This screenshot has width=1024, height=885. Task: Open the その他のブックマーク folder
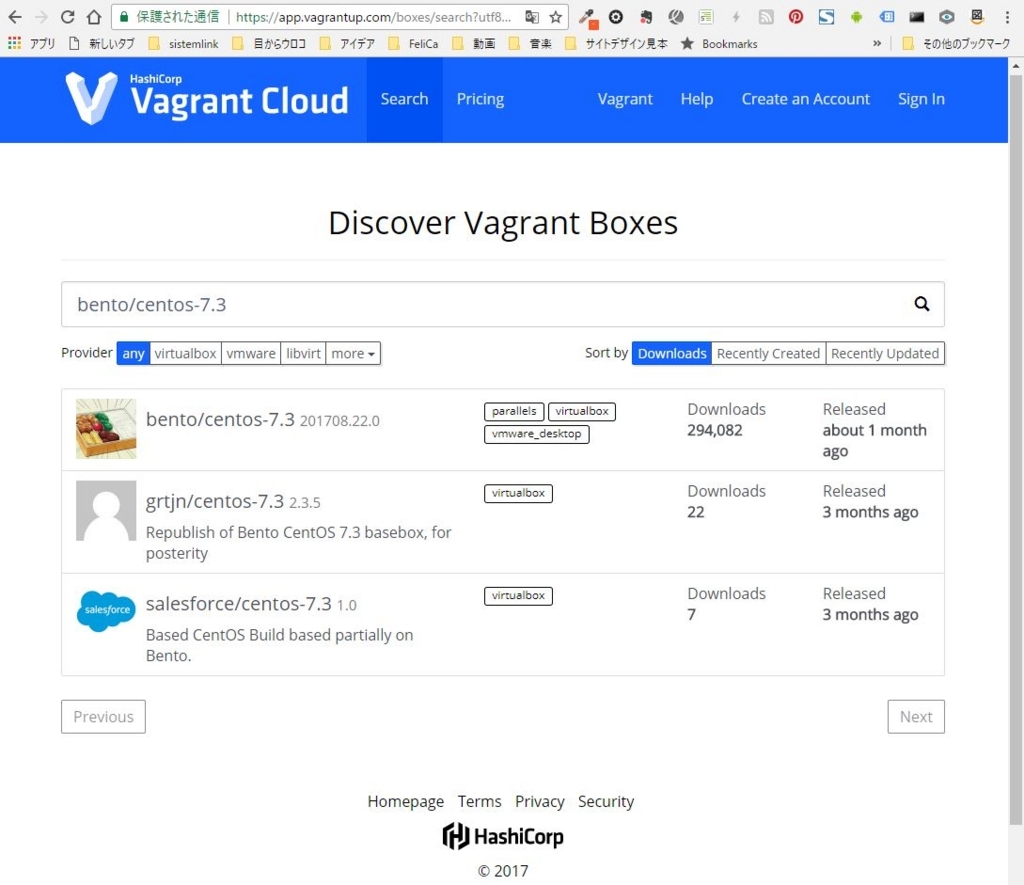coord(956,44)
